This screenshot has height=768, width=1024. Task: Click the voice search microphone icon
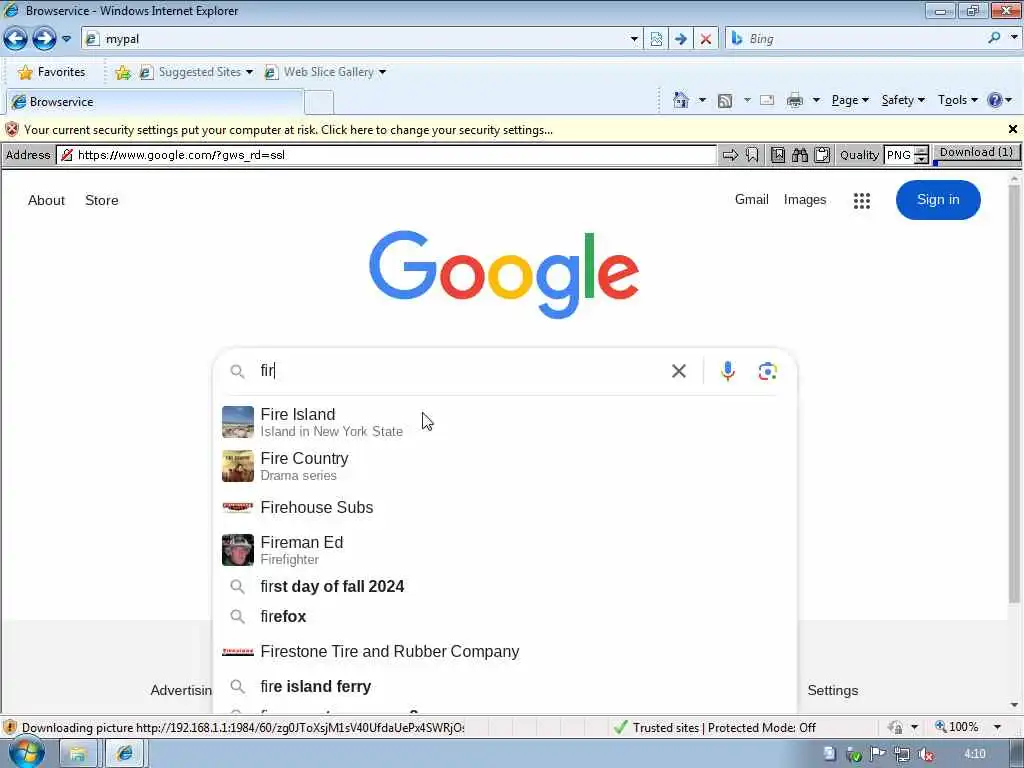(728, 371)
